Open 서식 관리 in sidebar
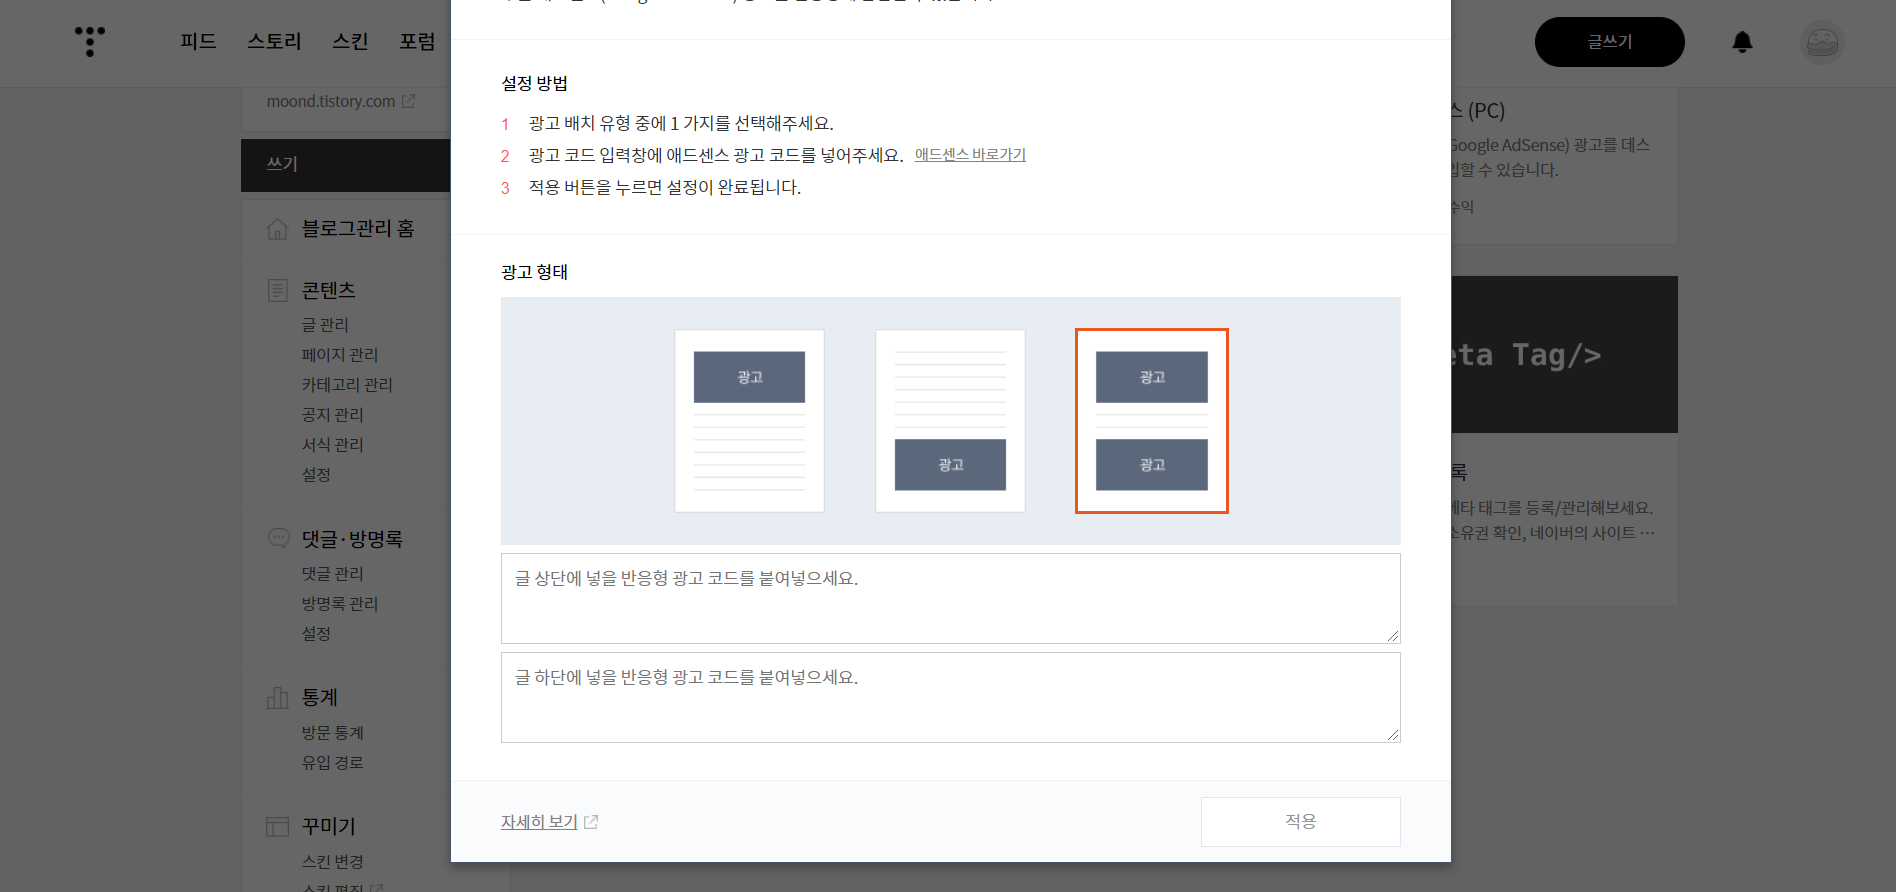Screen dimensions: 1896x892 tap(332, 445)
